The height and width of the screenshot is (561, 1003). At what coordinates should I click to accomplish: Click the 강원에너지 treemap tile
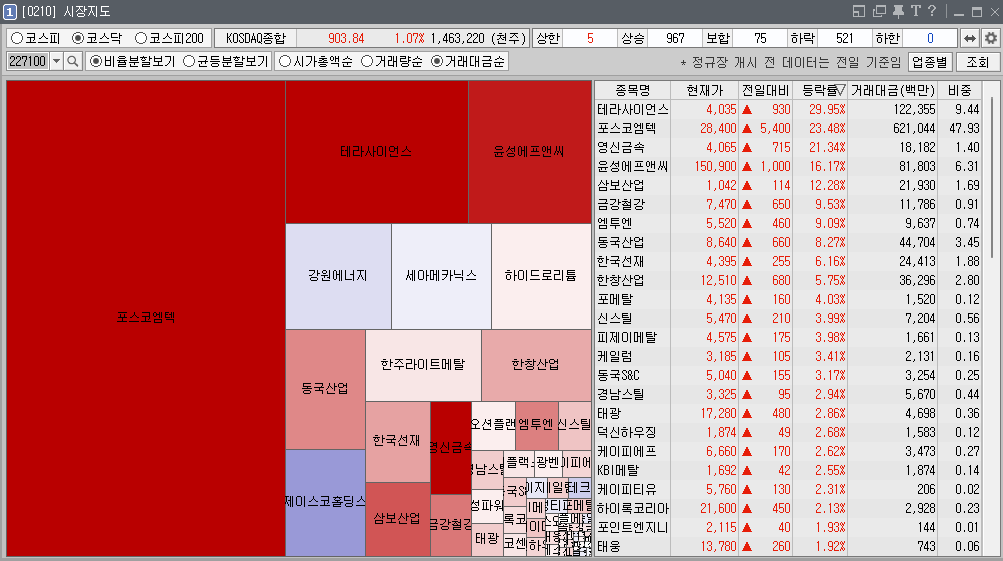(x=338, y=276)
